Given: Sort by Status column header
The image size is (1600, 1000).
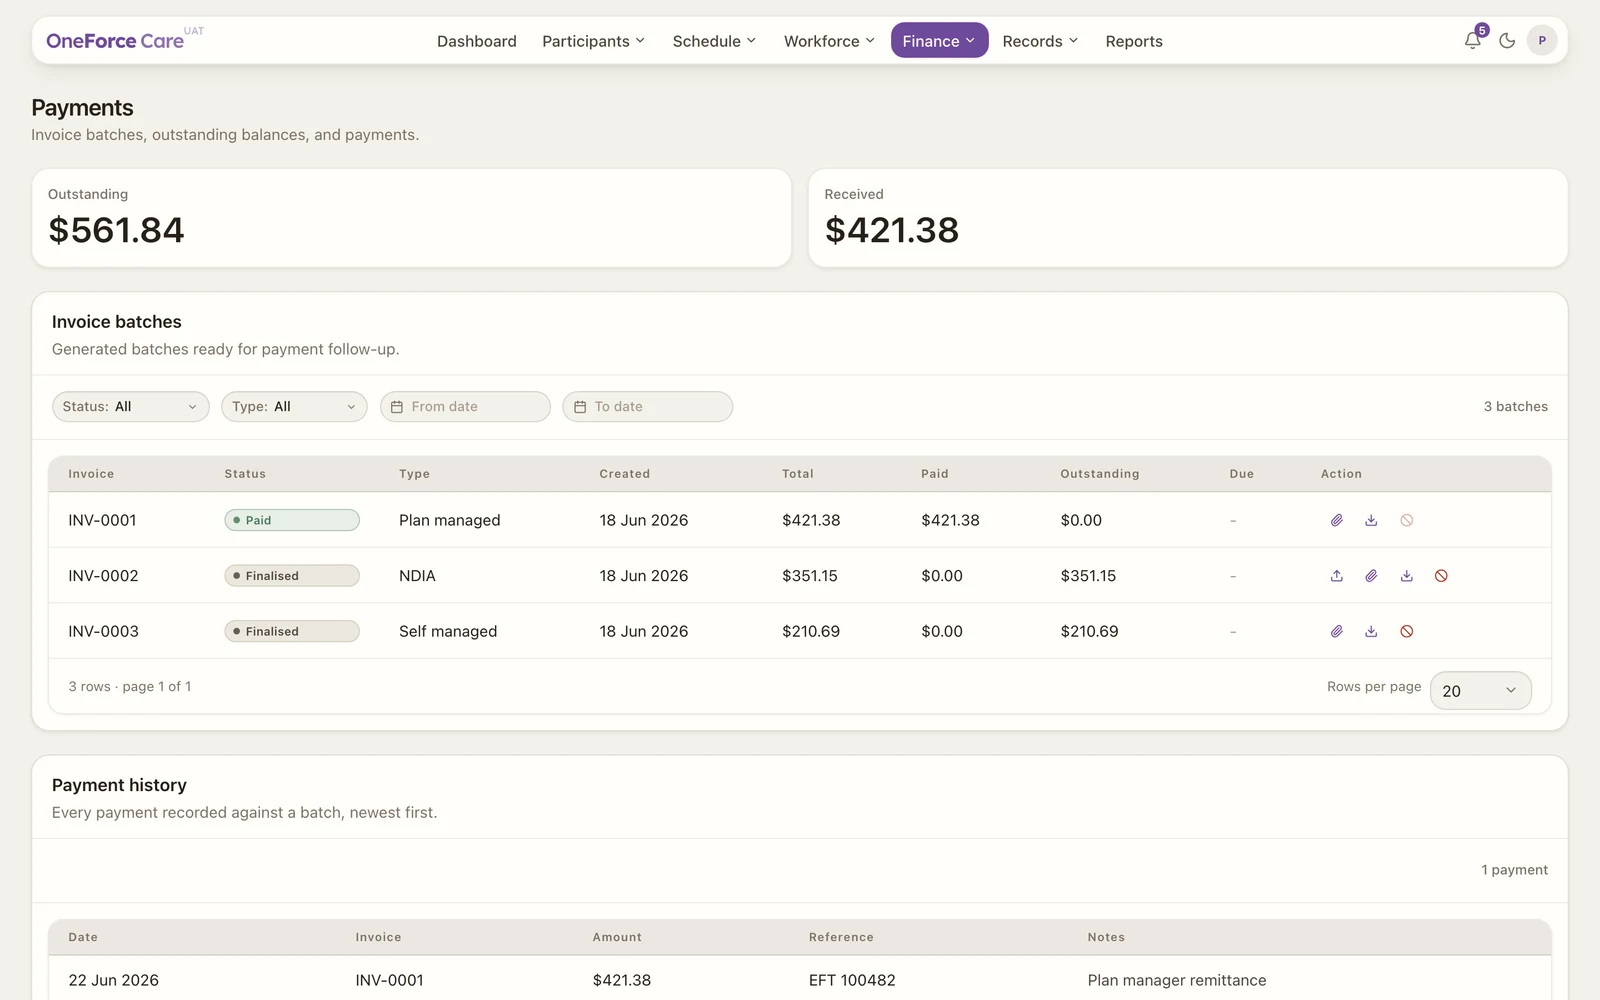Looking at the screenshot, I should coord(245,474).
